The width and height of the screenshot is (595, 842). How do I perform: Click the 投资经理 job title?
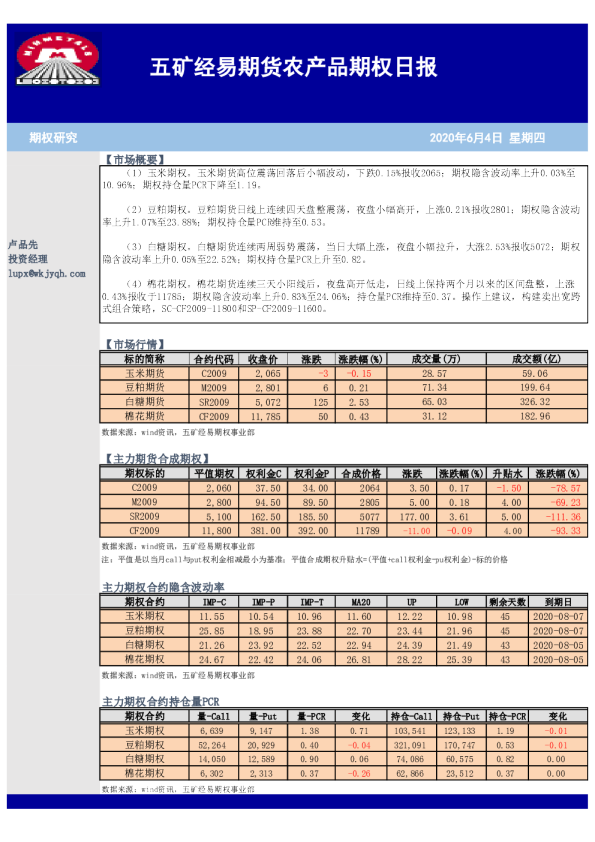(28, 259)
